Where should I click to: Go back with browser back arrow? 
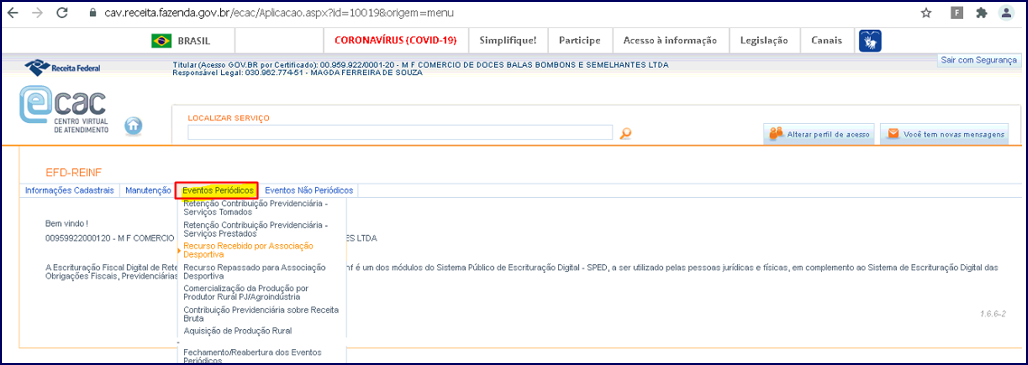pyautogui.click(x=13, y=12)
